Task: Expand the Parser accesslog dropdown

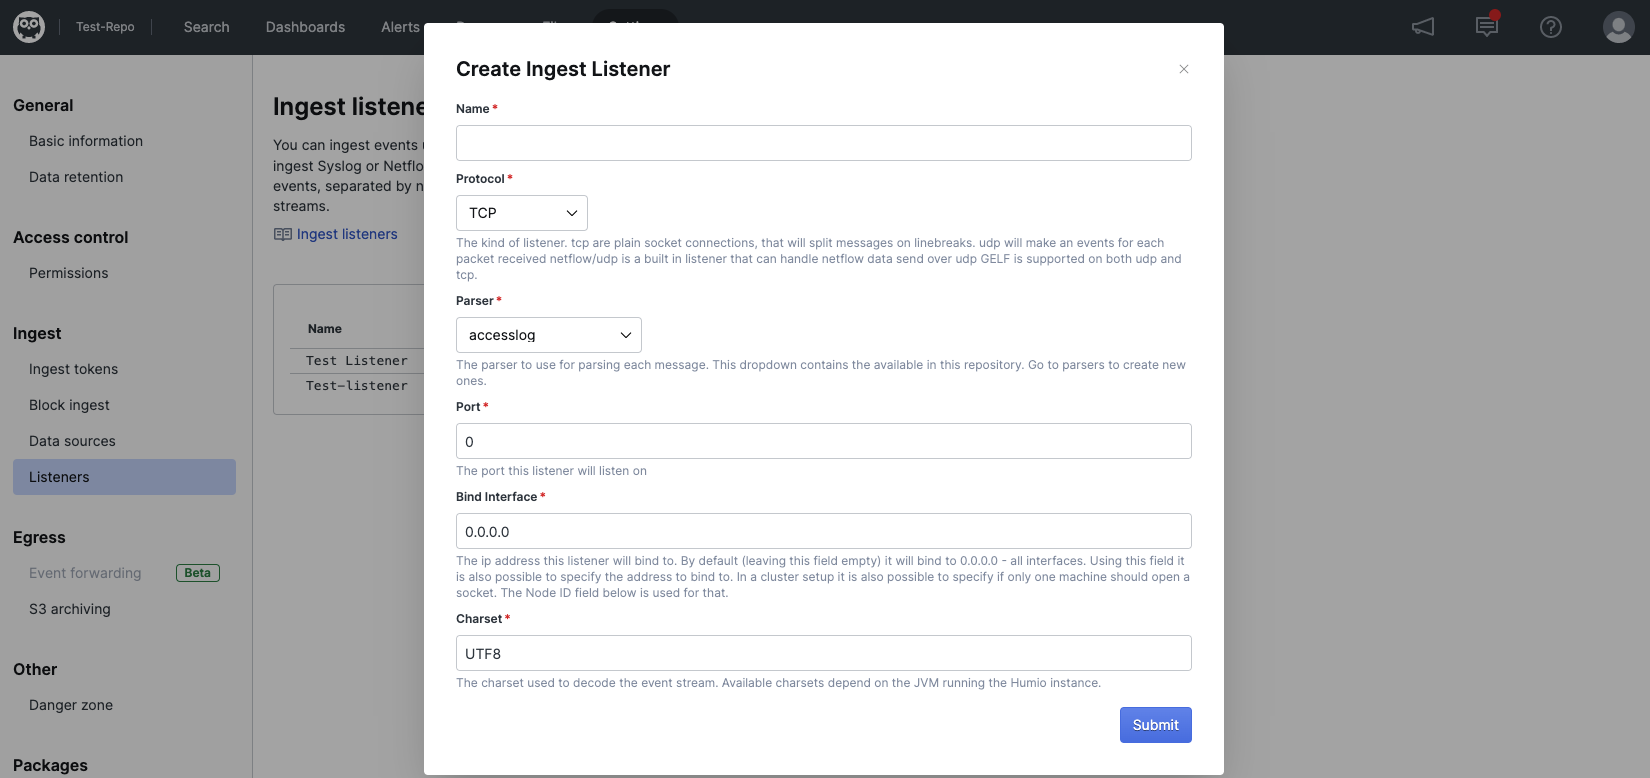Action: tap(549, 335)
